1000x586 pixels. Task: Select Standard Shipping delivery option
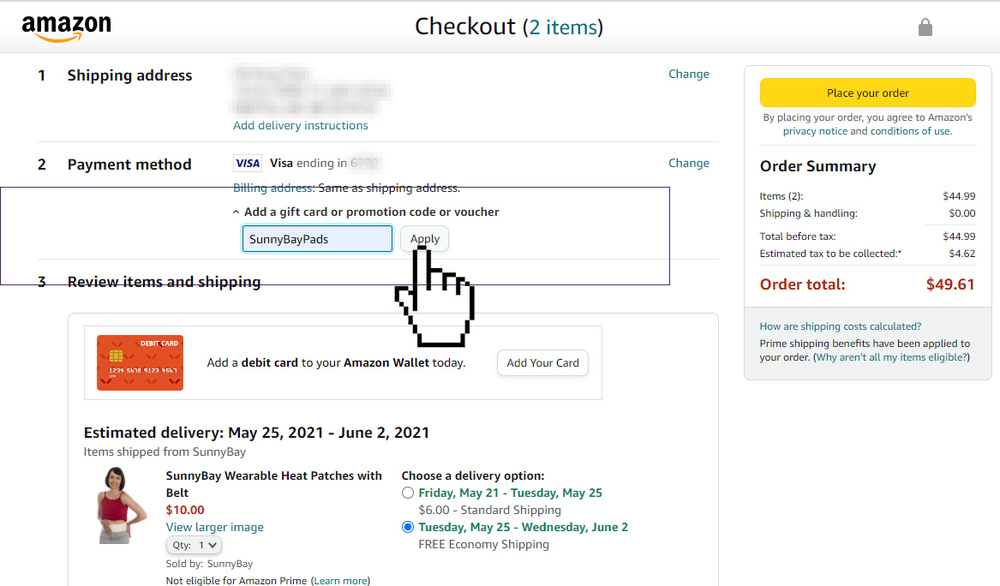(408, 493)
